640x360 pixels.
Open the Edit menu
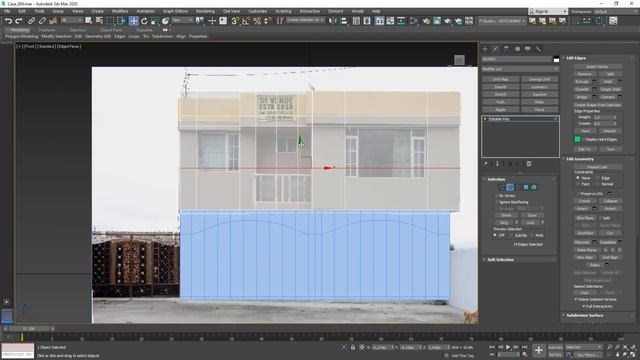click(x=22, y=11)
